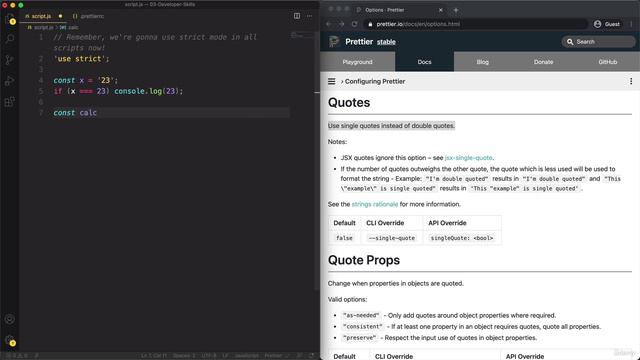Viewport: 640px width, 360px height.
Task: Open on-page contents three-dot menu
Action: click(x=631, y=81)
